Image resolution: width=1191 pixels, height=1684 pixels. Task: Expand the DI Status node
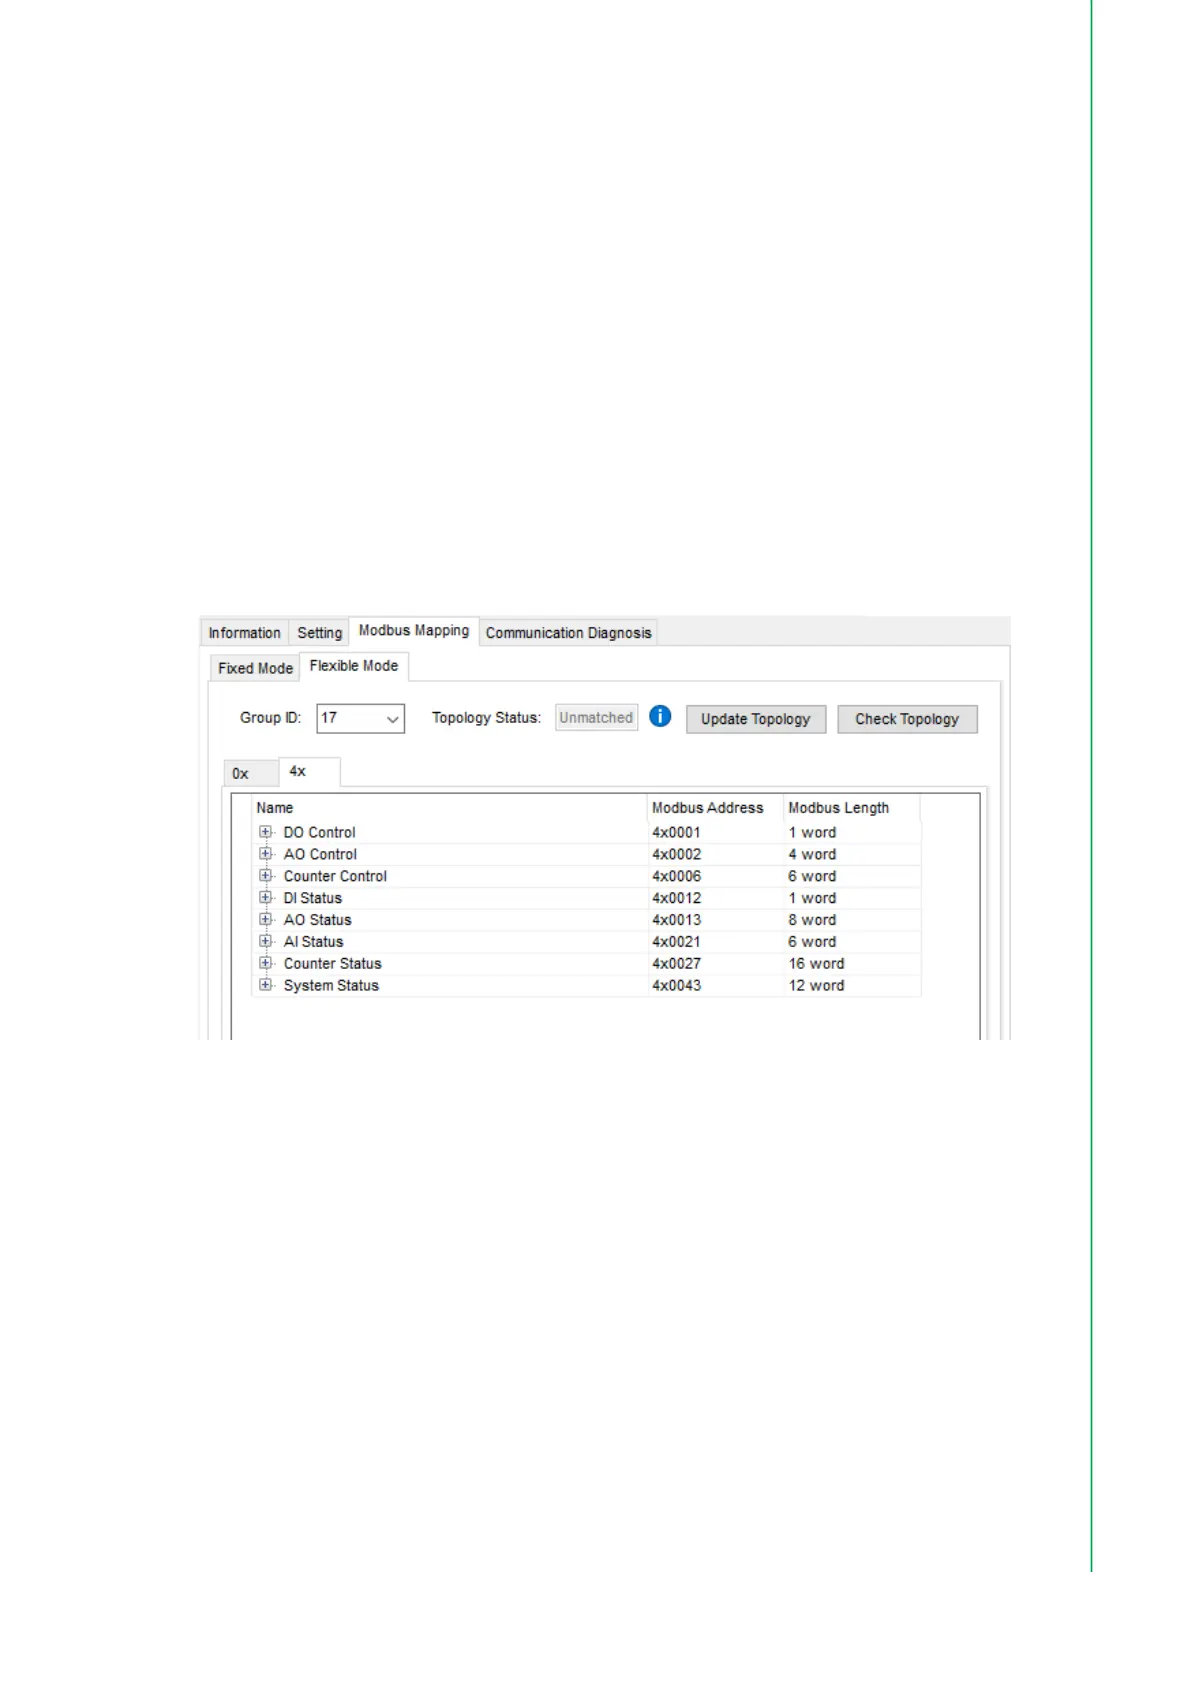tap(266, 898)
